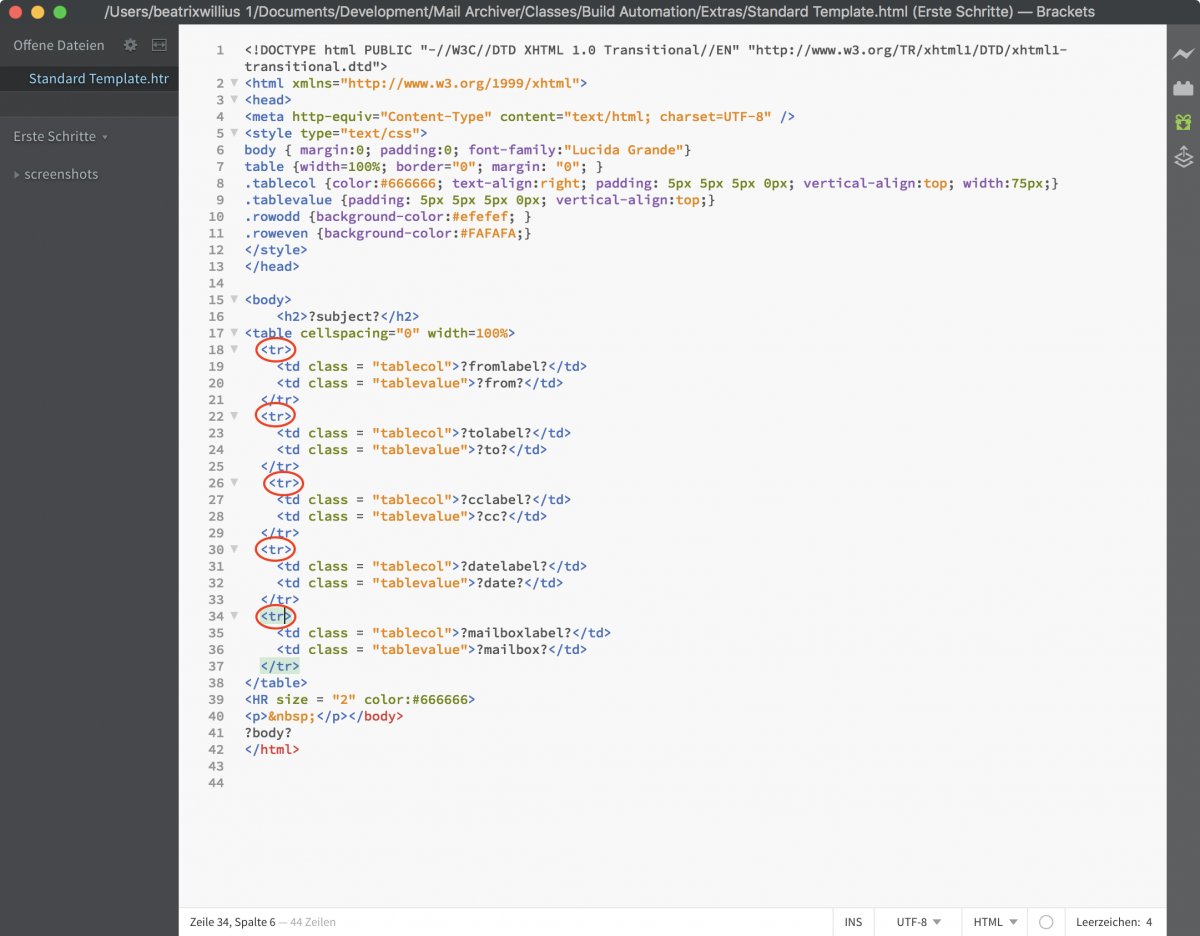Click the circular linting status indicator
1200x936 pixels.
click(x=1046, y=922)
